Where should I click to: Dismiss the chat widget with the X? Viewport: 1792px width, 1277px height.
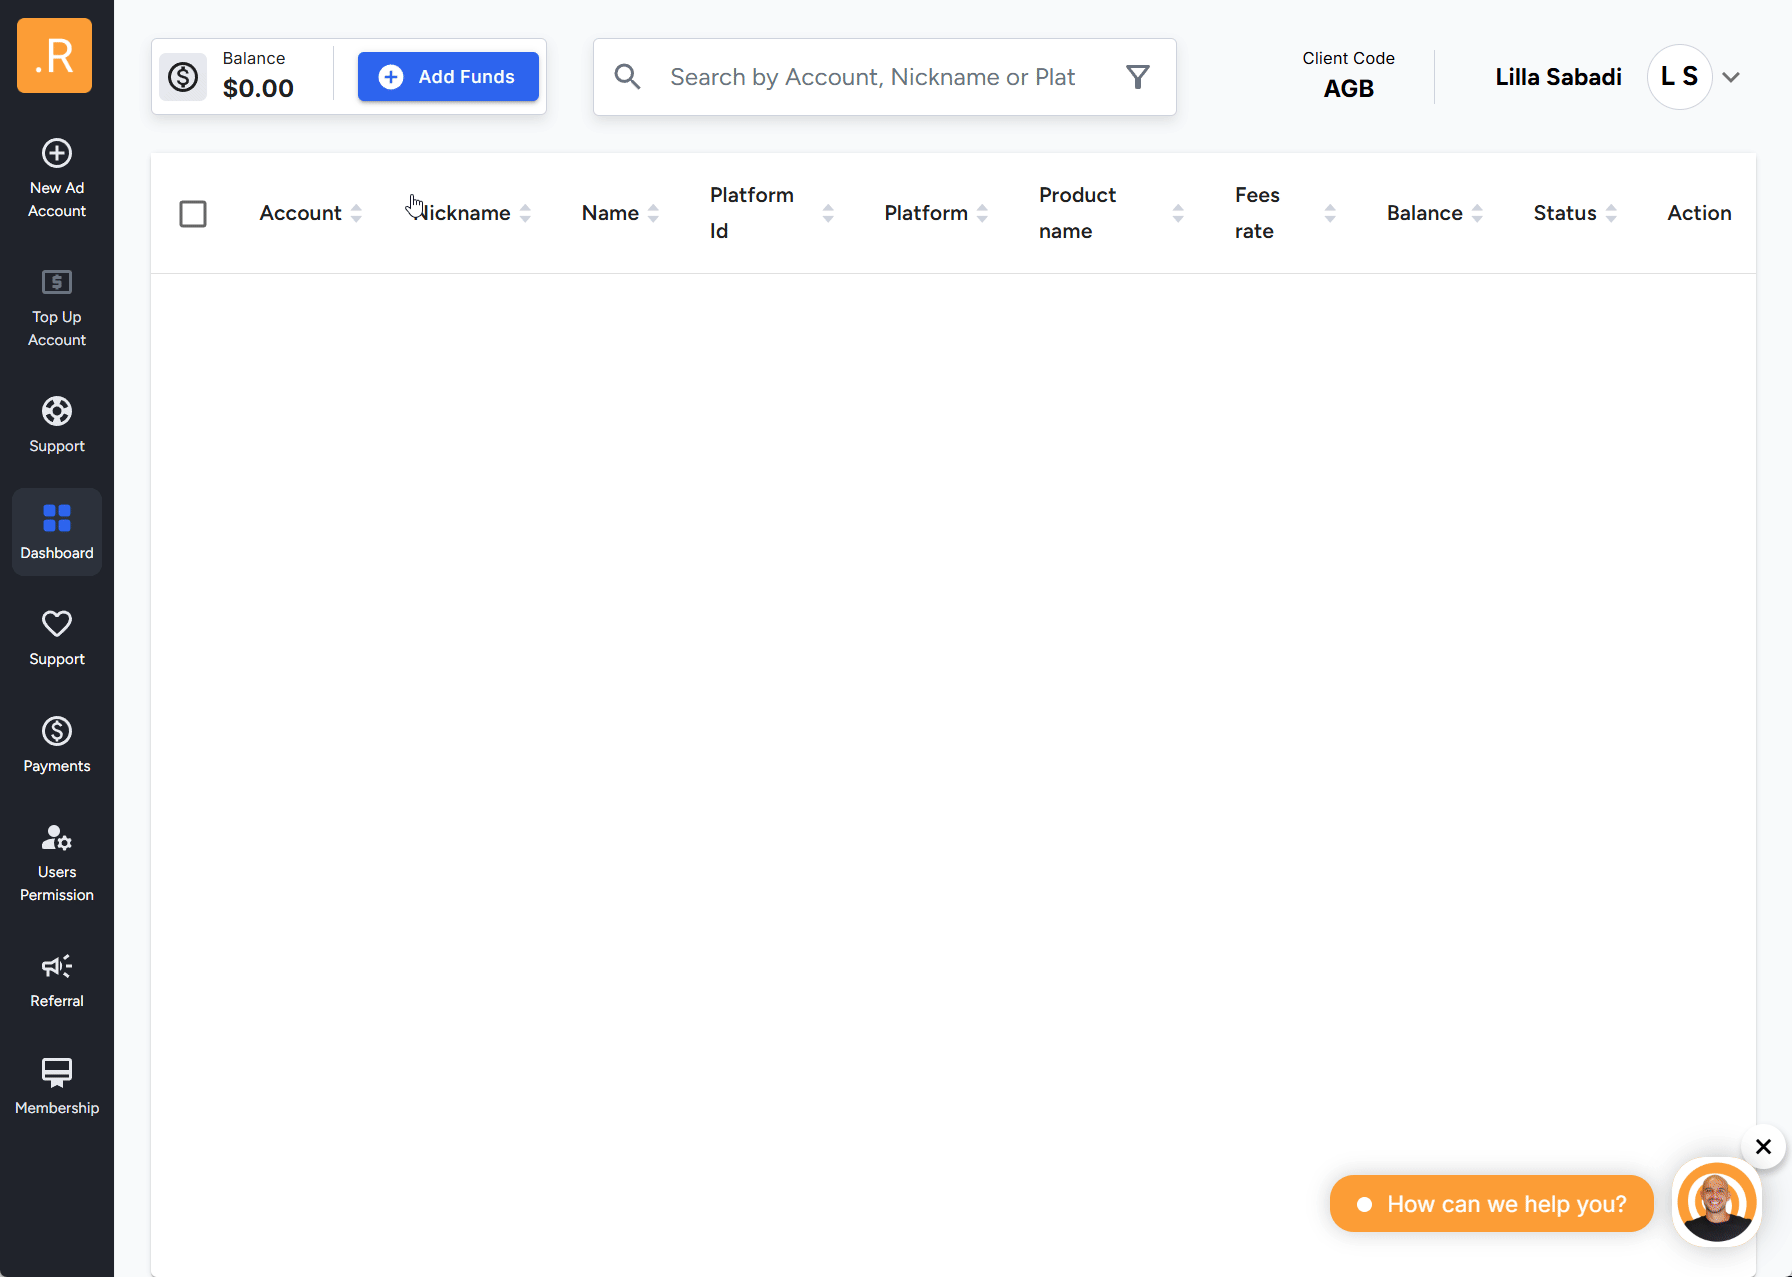coord(1763,1147)
